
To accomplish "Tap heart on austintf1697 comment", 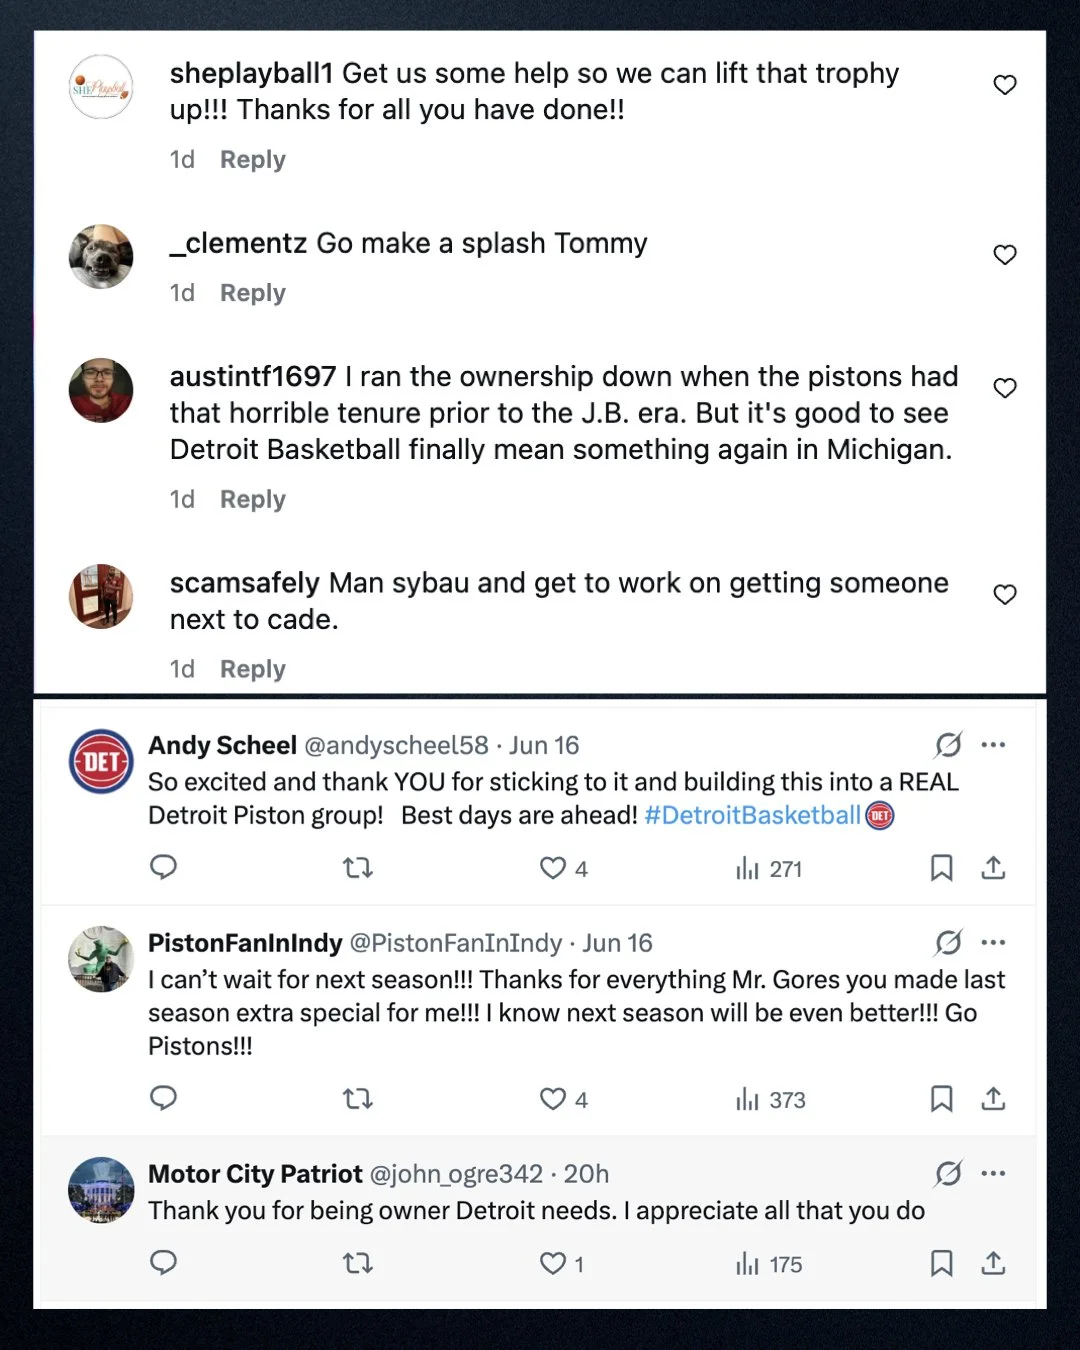I will (1005, 388).
